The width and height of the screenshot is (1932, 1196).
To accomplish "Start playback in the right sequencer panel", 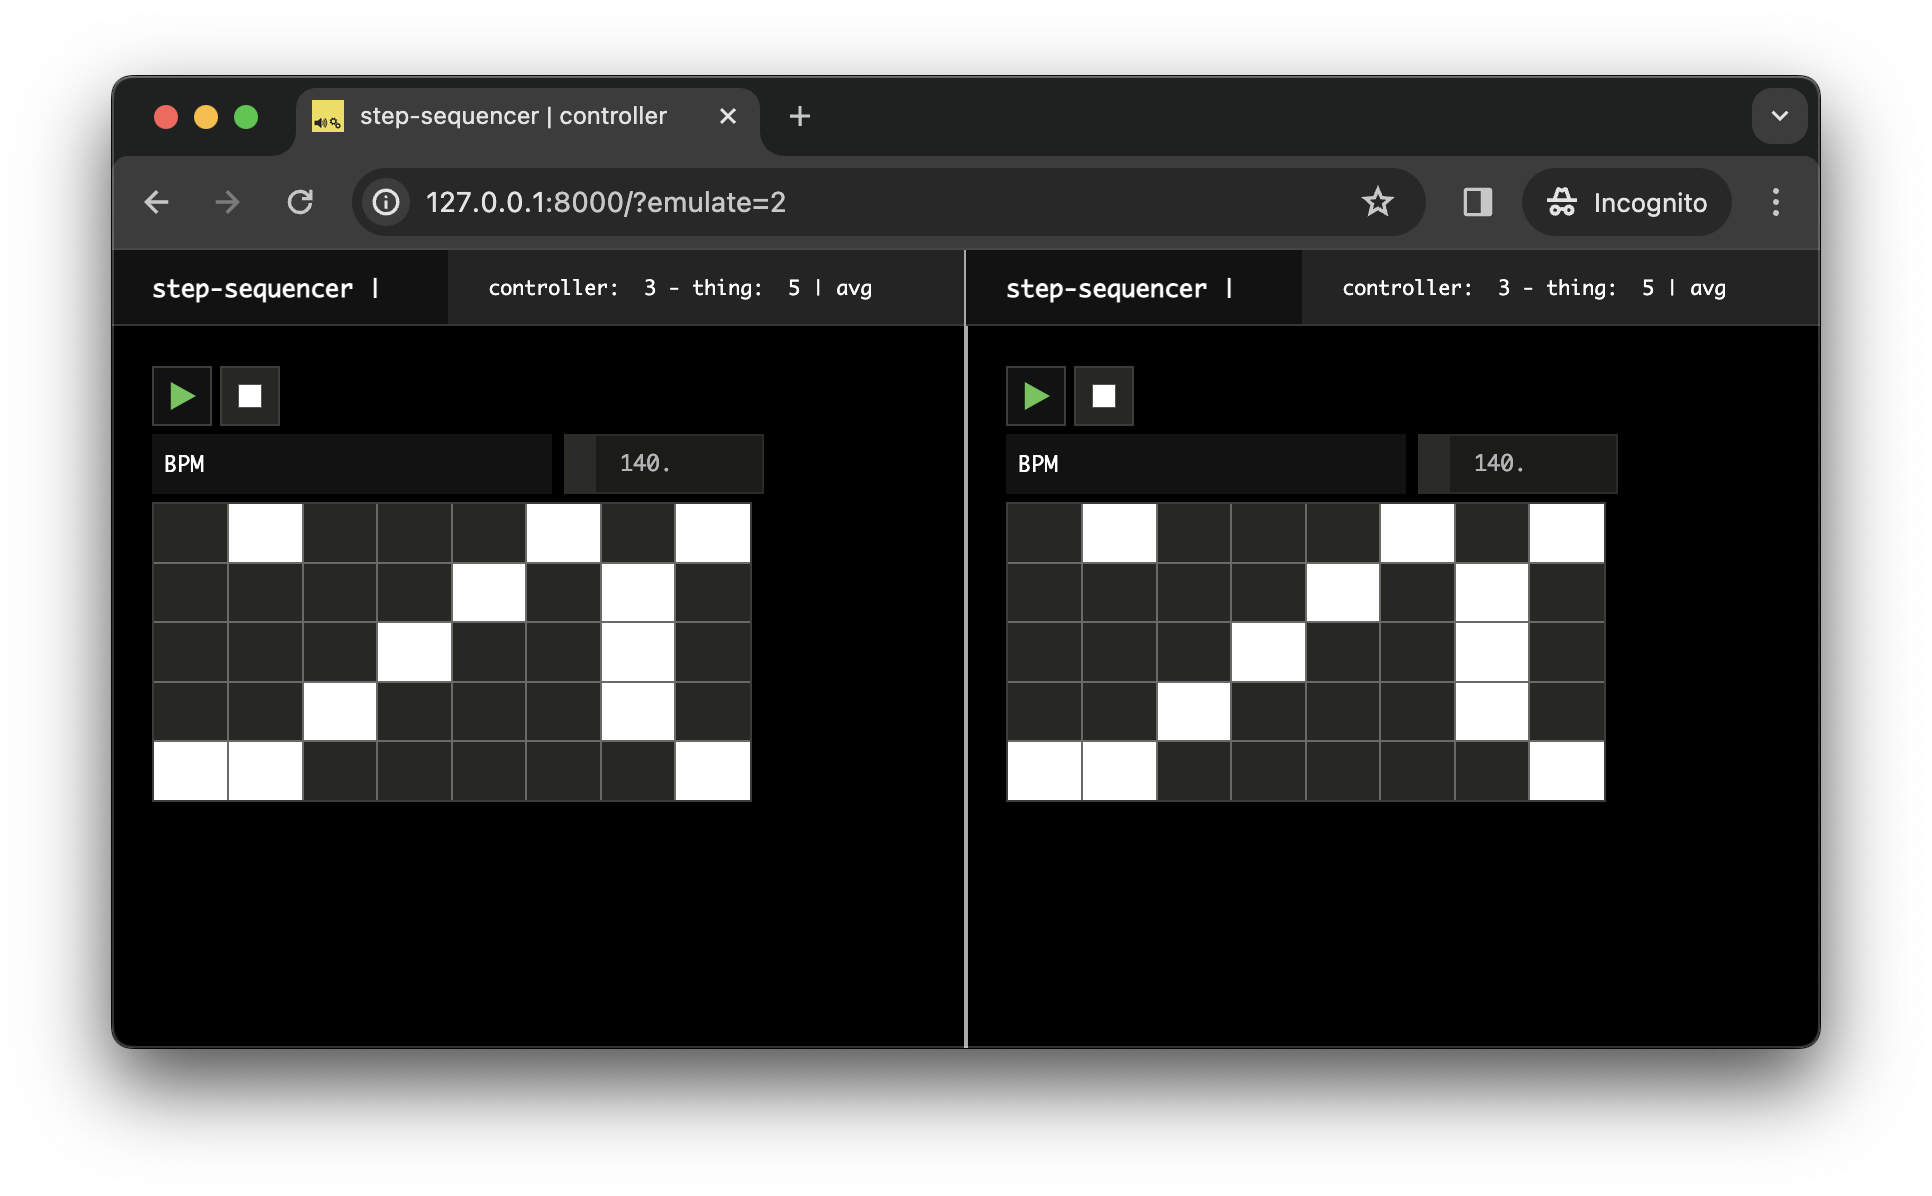I will click(1035, 396).
